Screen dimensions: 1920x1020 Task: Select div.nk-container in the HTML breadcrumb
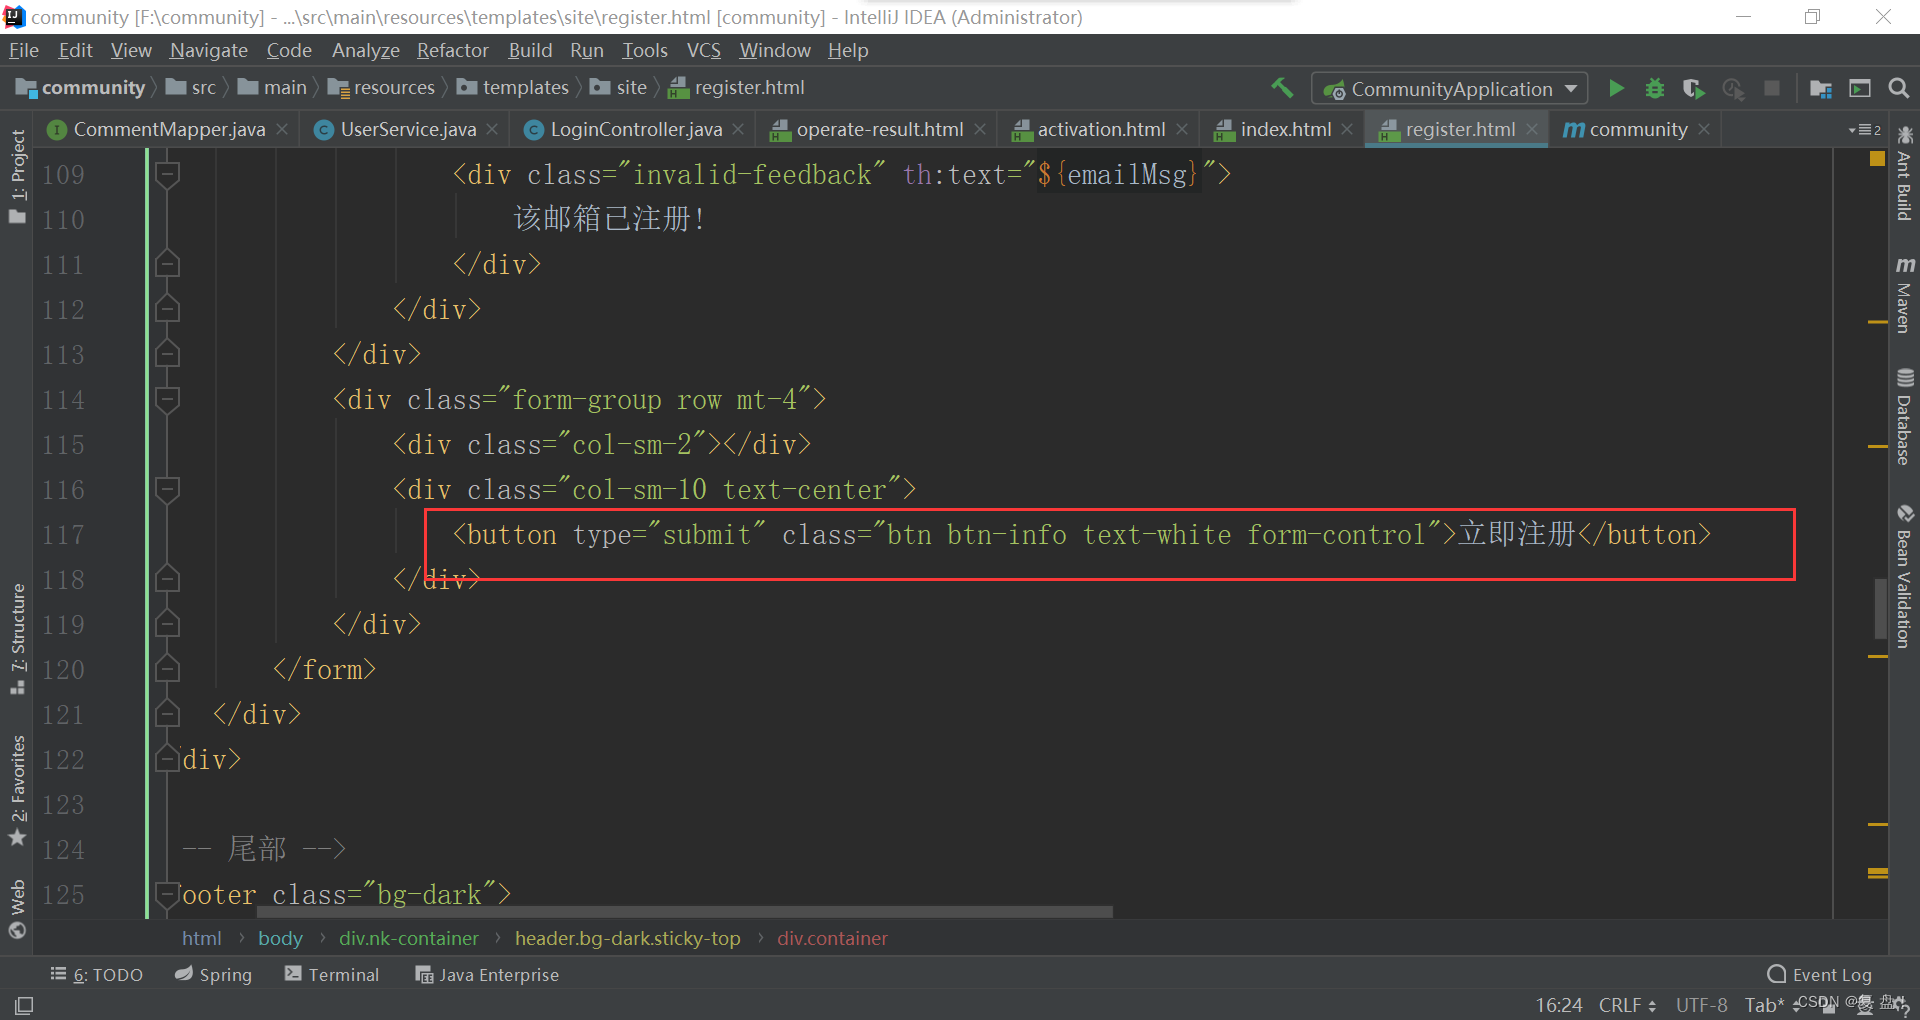408,939
